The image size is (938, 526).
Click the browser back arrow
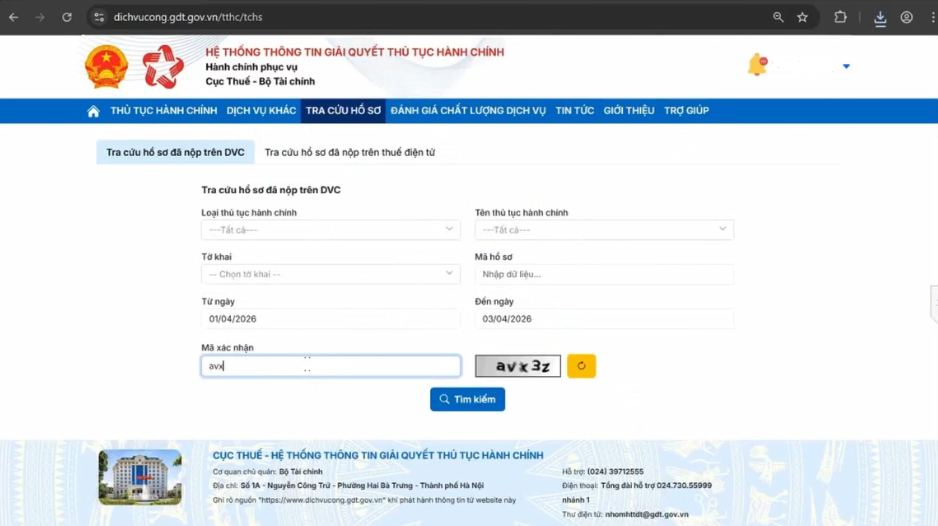pyautogui.click(x=14, y=17)
